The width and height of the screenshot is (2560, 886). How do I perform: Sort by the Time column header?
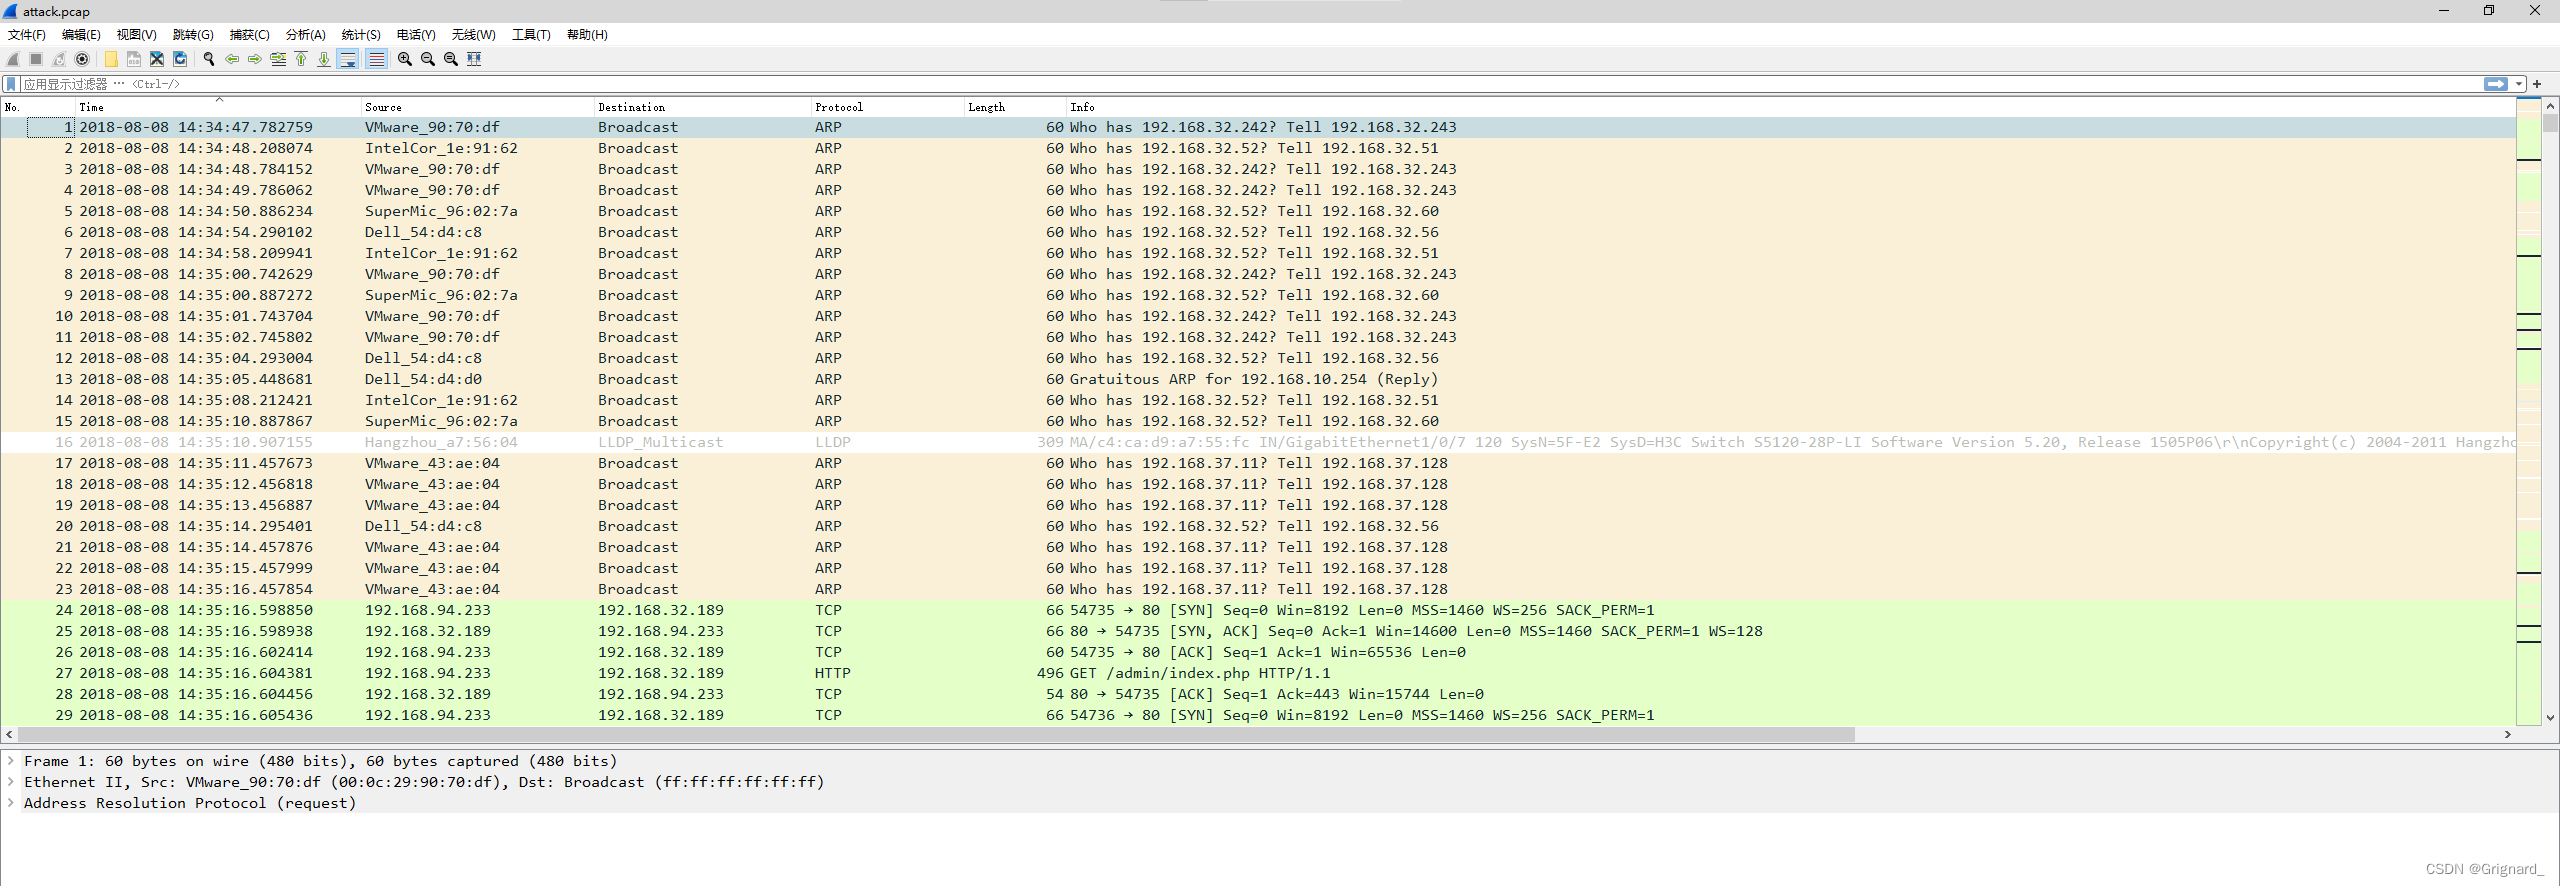[x=218, y=107]
